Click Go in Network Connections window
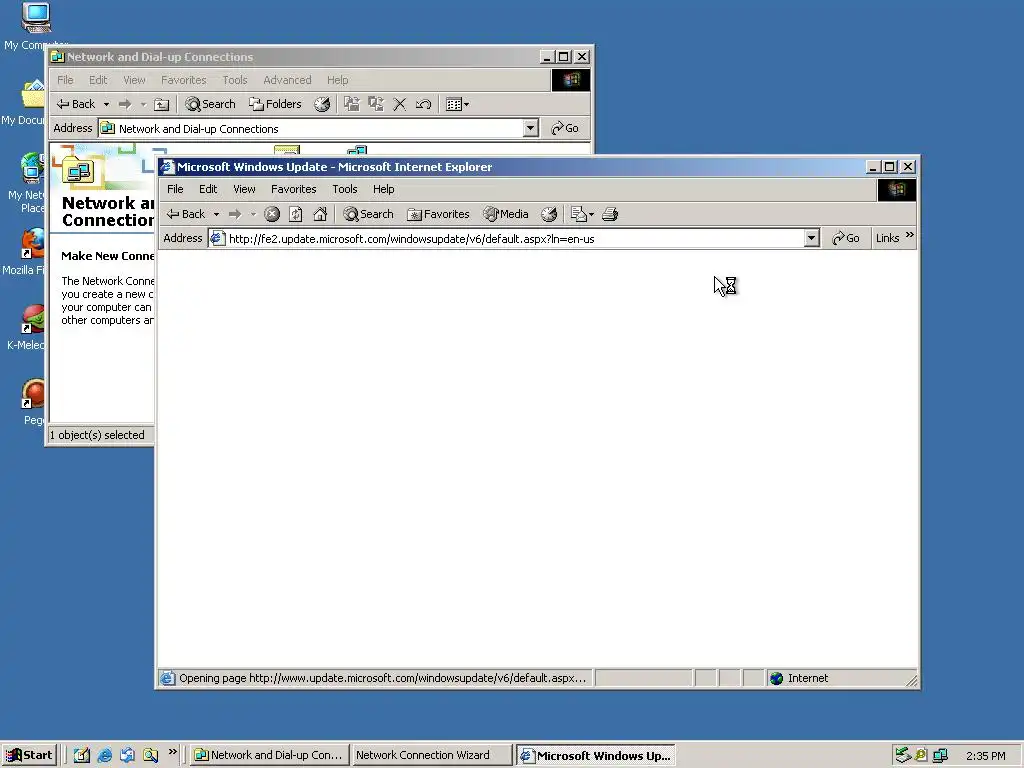Screen dimensions: 1024x768 (565, 128)
